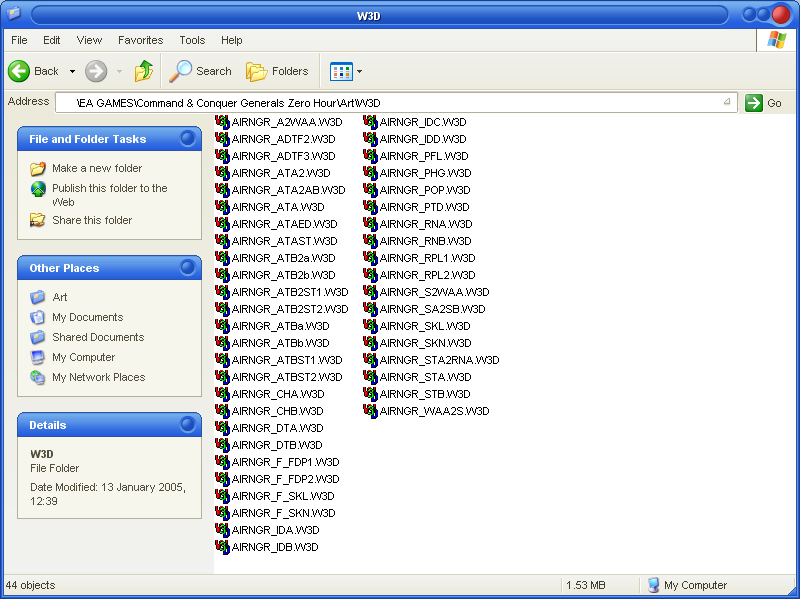Open the Forward history dropdown arrow

pos(119,71)
